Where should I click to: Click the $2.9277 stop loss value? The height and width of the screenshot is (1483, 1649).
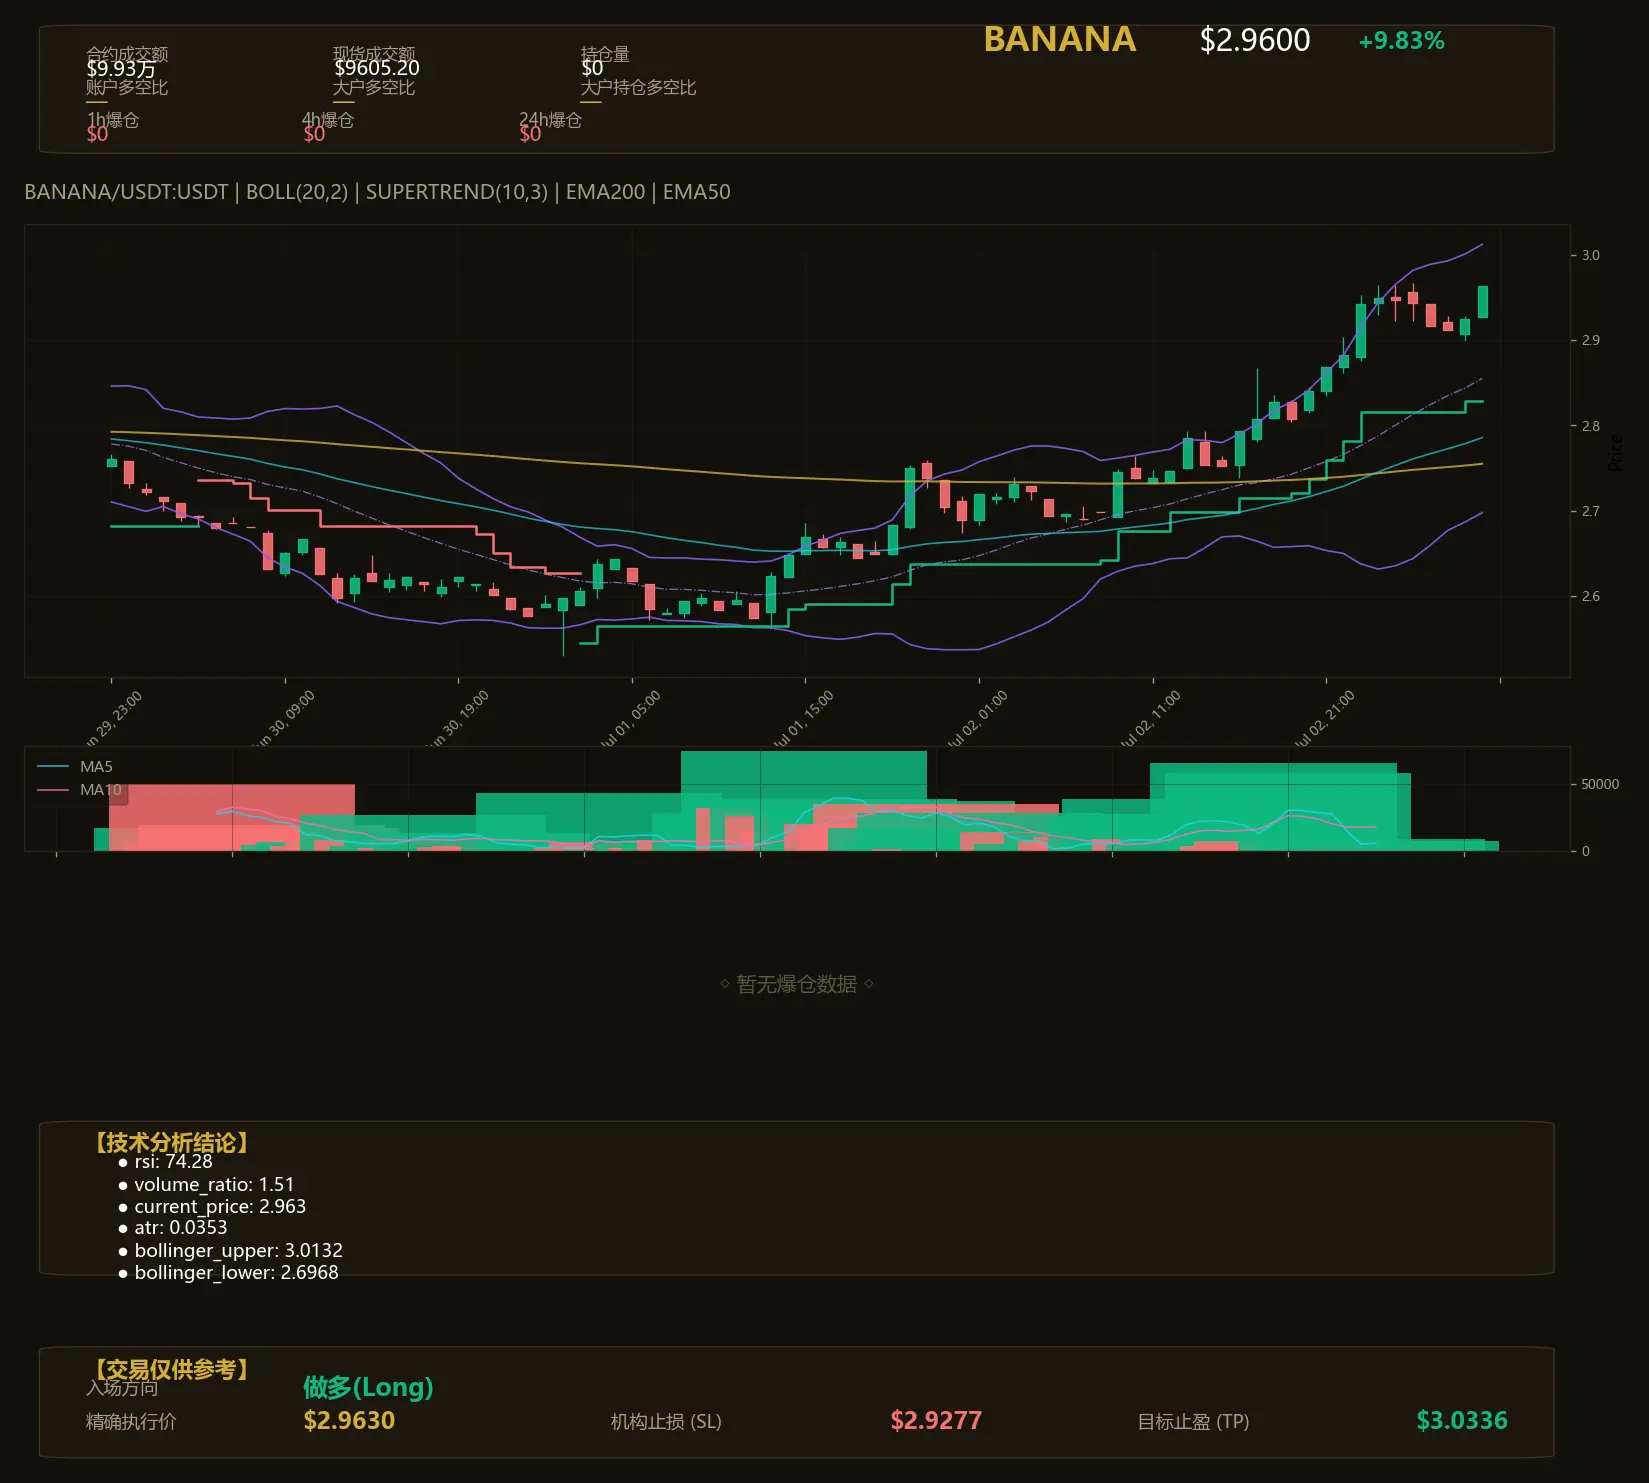click(x=936, y=1420)
